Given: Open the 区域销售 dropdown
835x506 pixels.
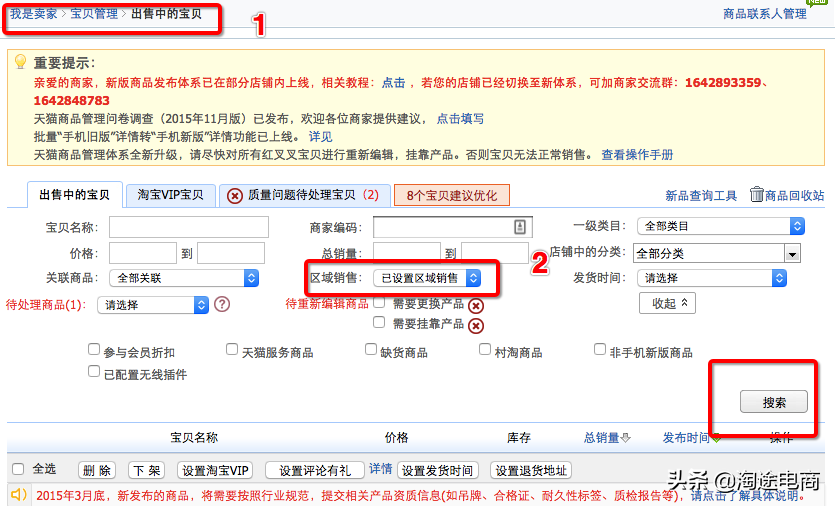Looking at the screenshot, I should pos(427,278).
